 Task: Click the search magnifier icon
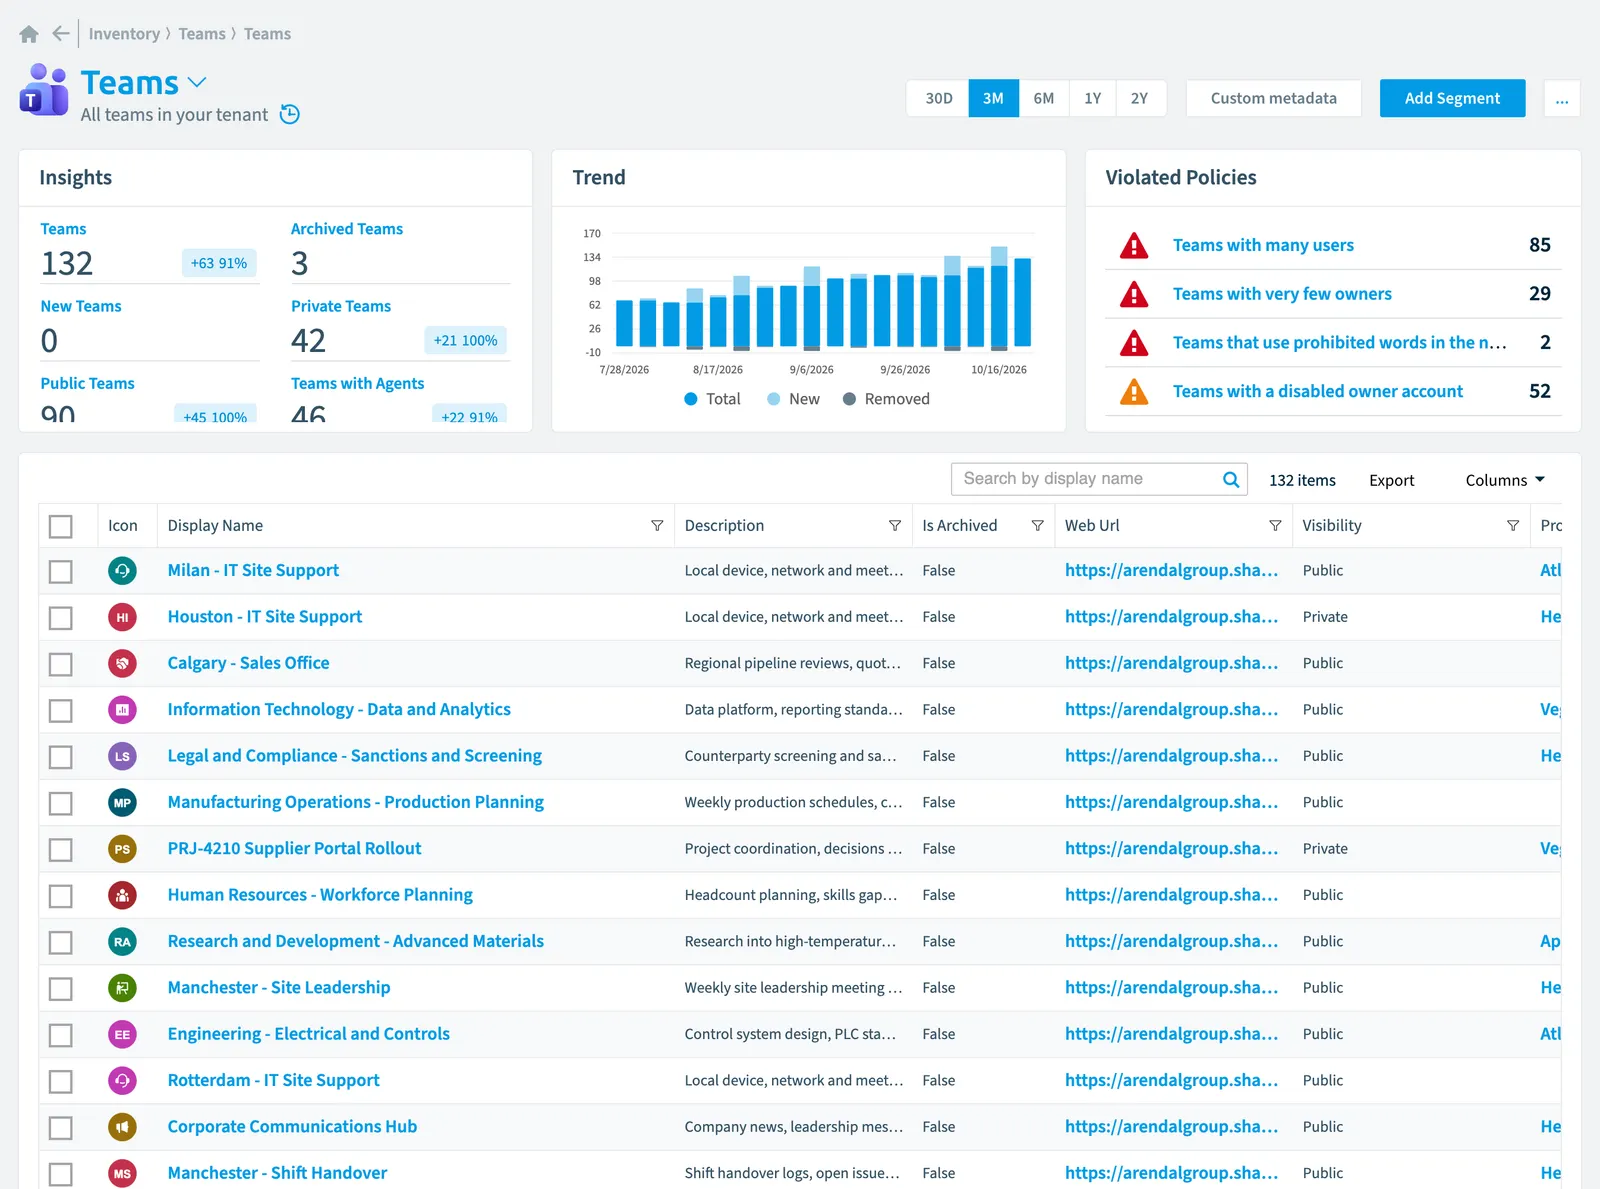pos(1231,479)
